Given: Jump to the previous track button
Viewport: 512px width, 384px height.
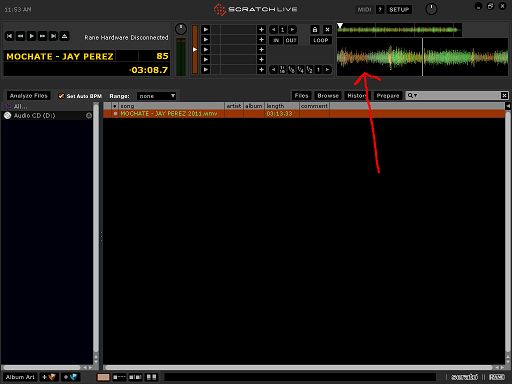Looking at the screenshot, I should 9,36.
